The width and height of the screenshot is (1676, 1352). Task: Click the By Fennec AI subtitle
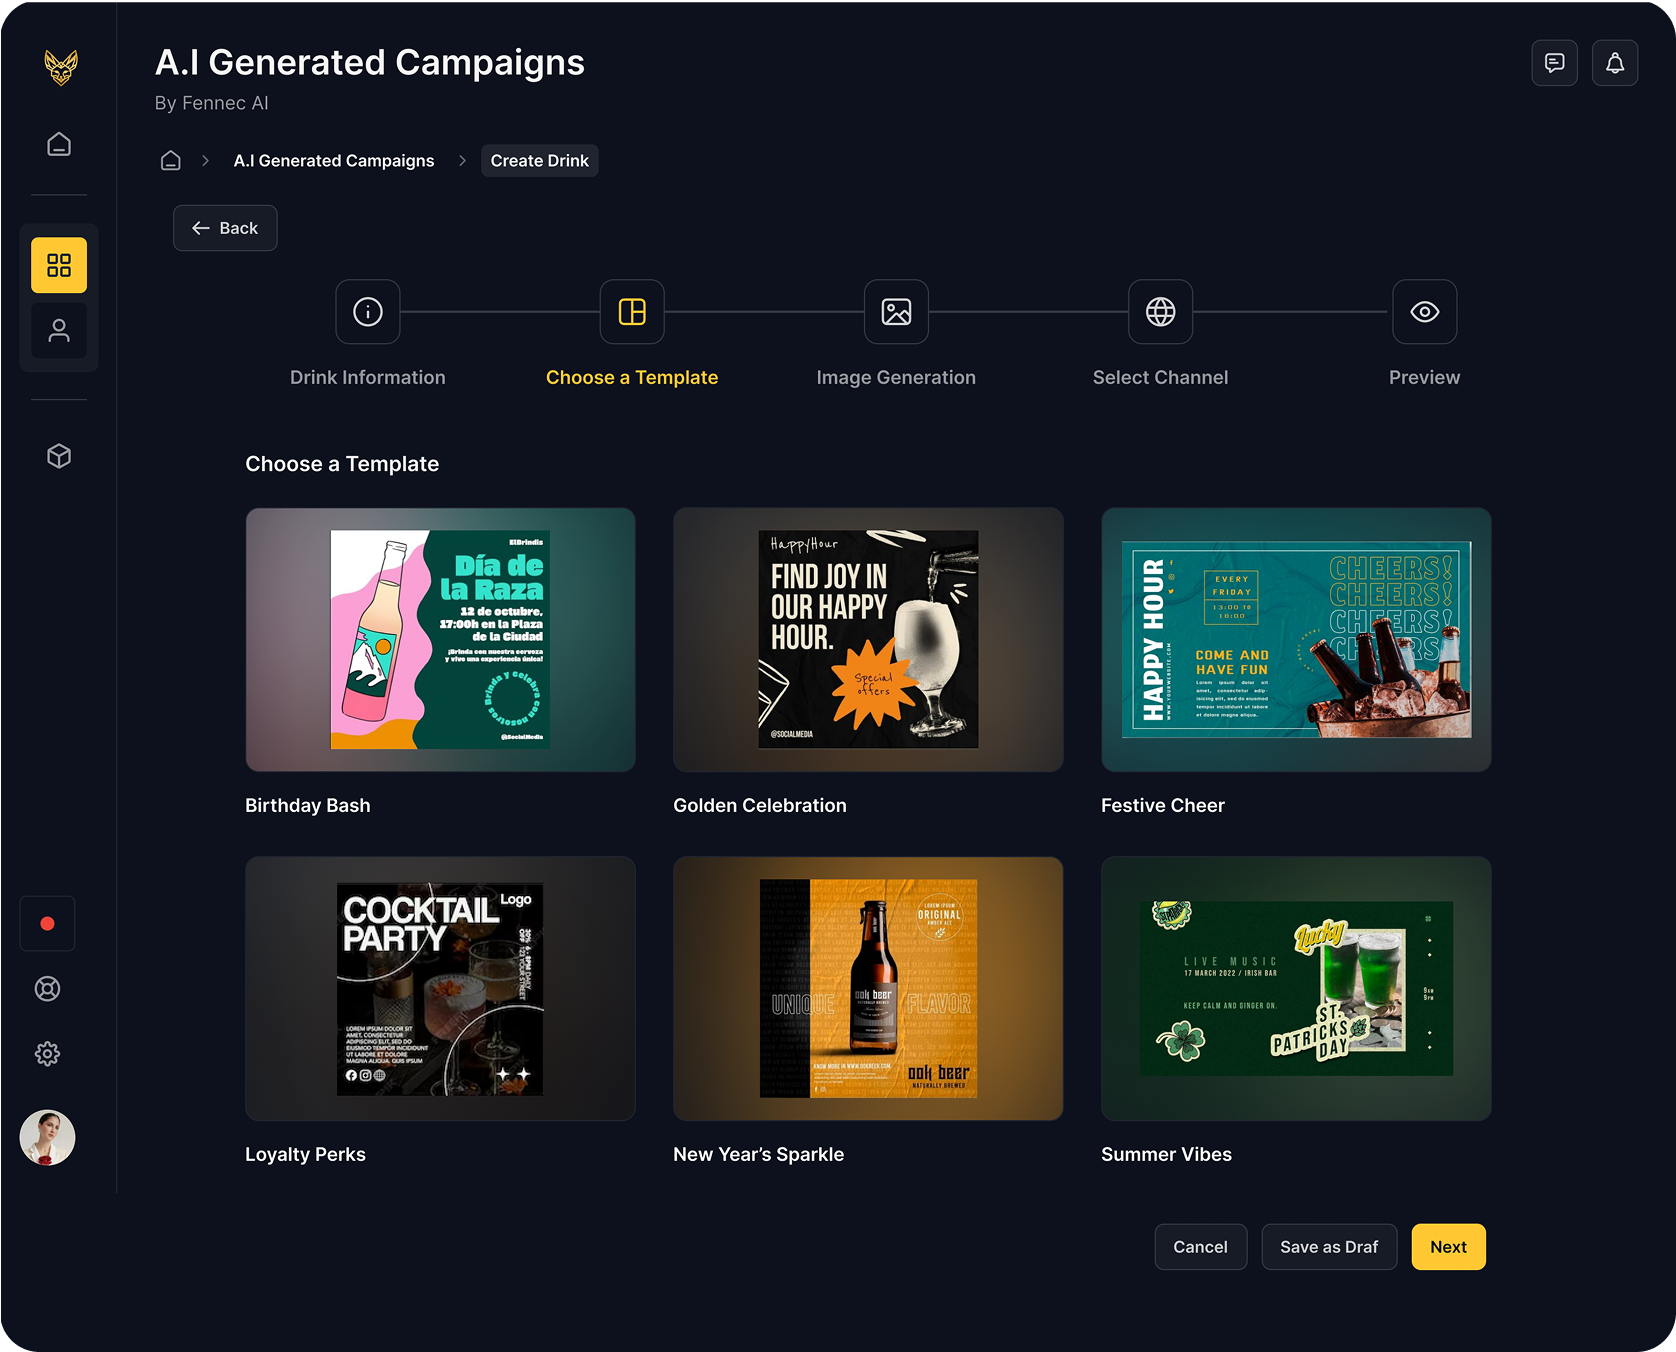pos(212,103)
